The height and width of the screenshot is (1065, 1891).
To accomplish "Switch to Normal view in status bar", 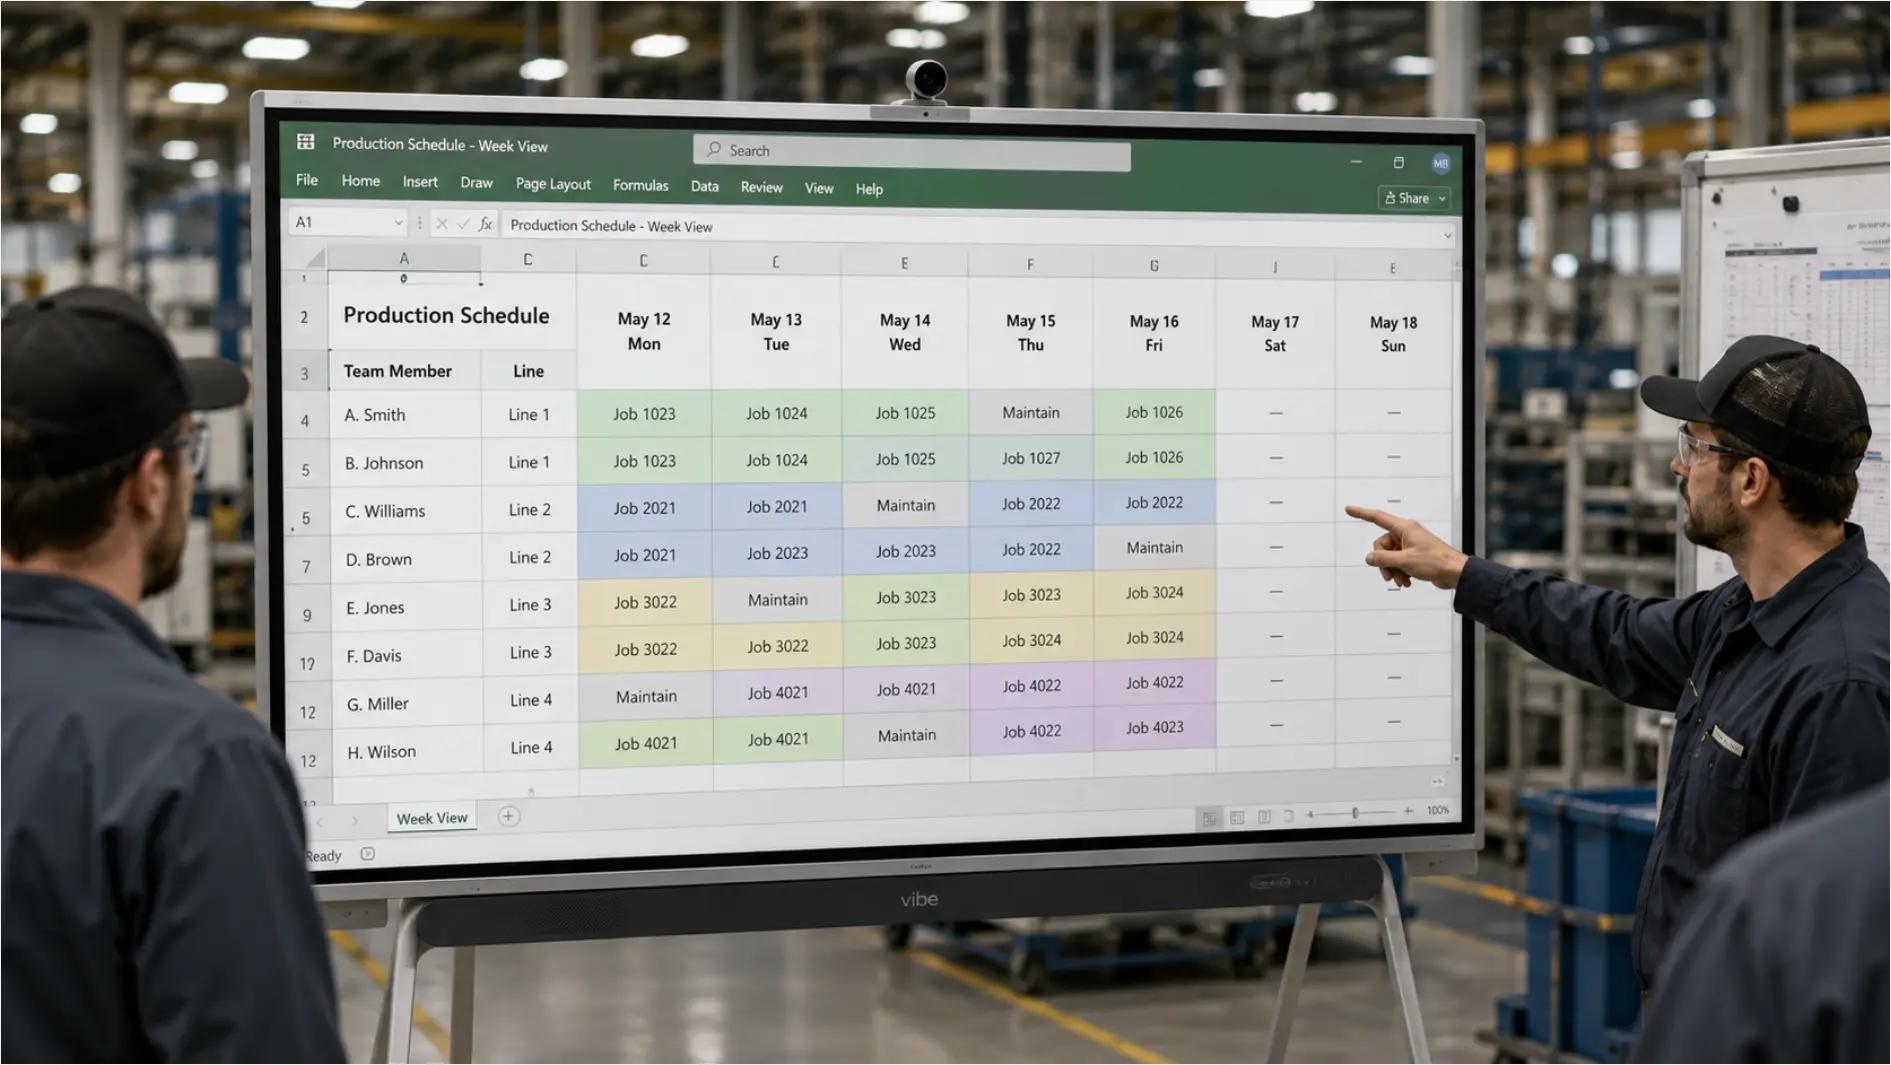I will (1210, 817).
